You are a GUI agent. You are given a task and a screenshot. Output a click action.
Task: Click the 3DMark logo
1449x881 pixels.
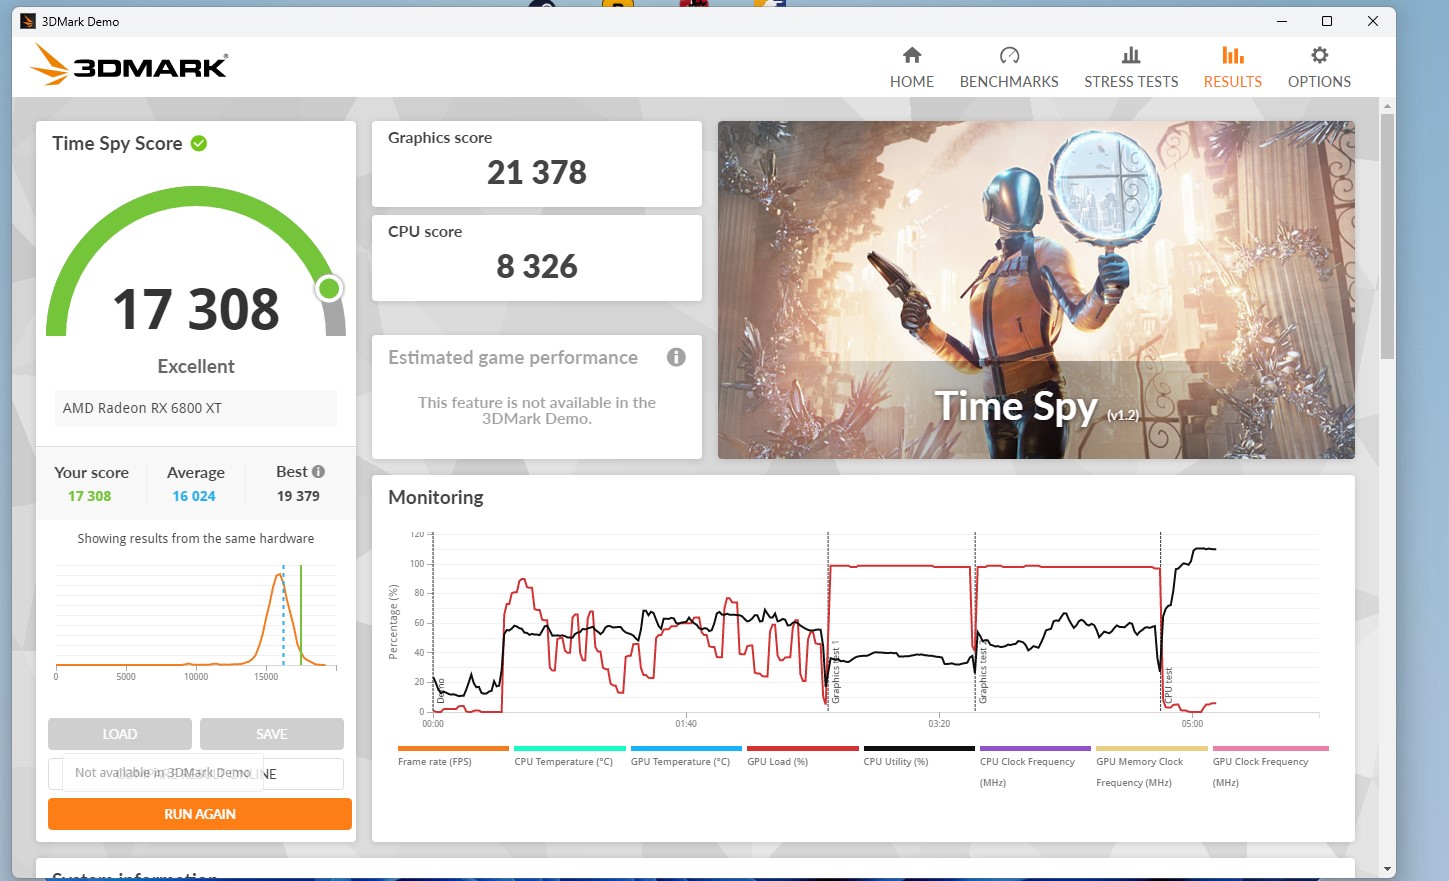(x=129, y=65)
